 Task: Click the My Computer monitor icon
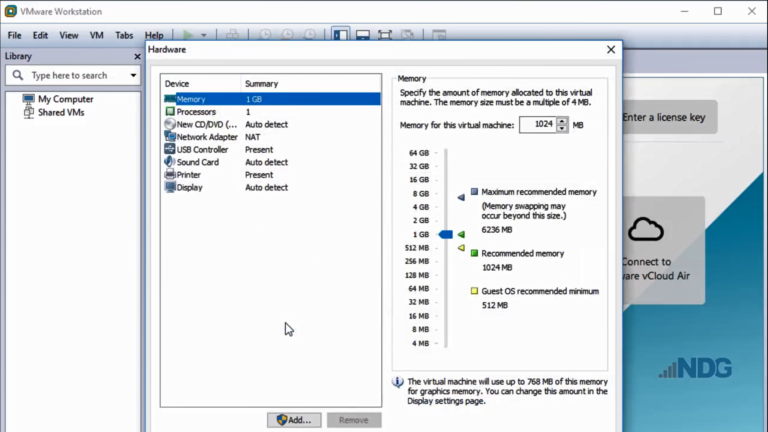pyautogui.click(x=28, y=99)
